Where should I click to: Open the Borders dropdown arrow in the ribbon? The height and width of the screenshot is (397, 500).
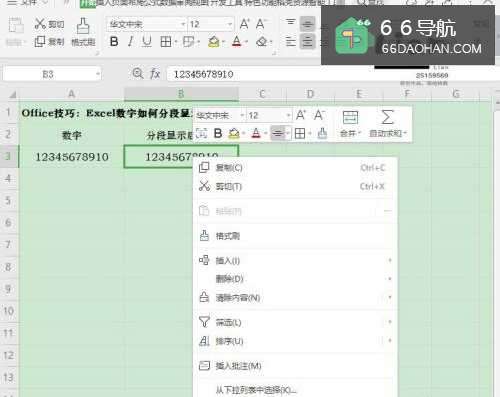(x=176, y=42)
